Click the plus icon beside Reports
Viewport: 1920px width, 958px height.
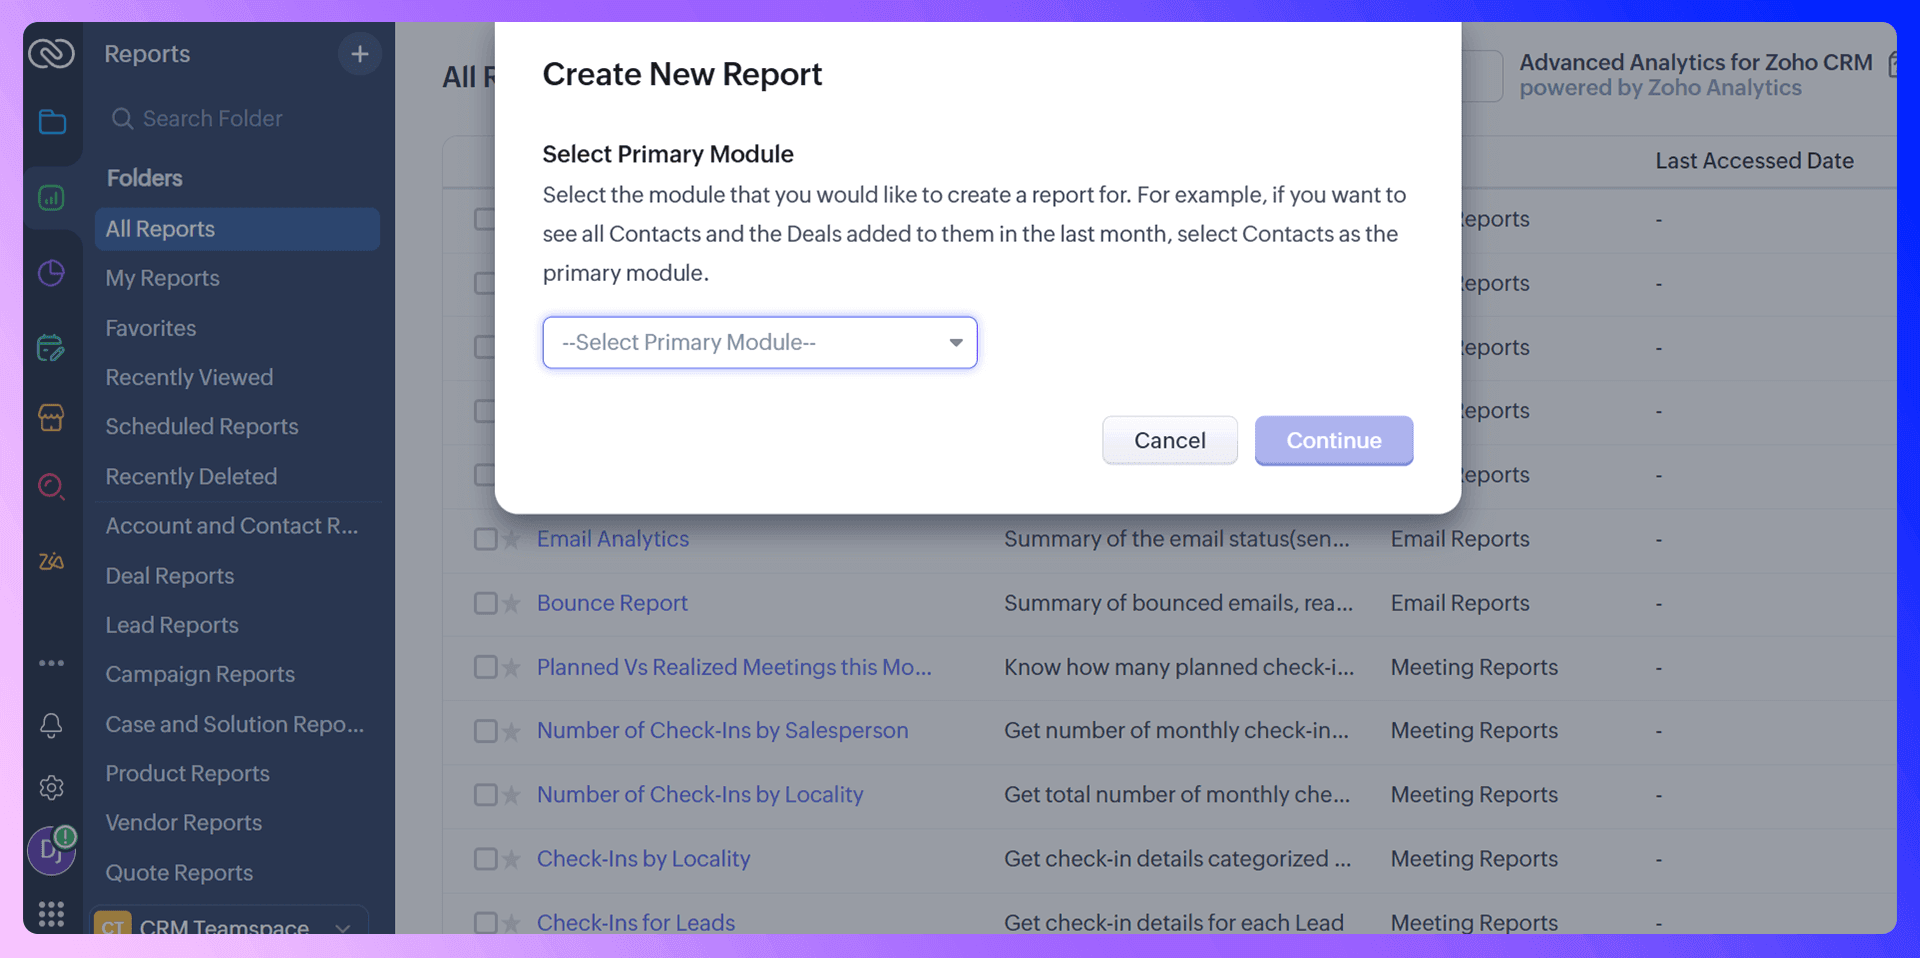tap(360, 54)
